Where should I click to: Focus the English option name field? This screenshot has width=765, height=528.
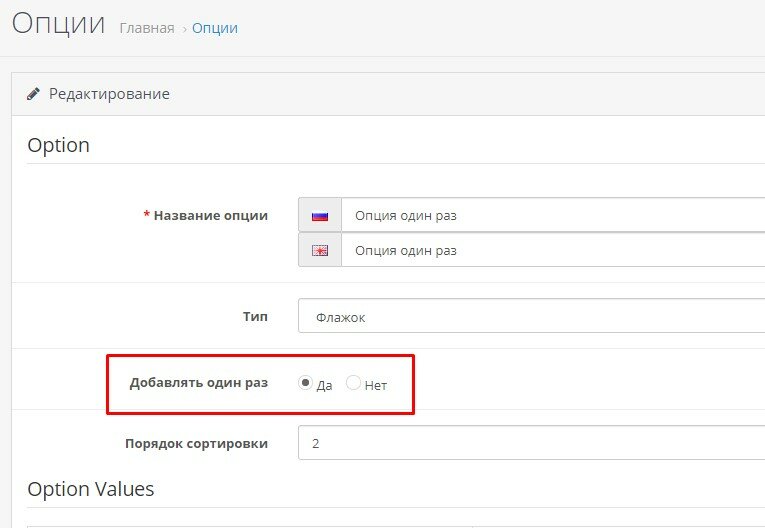[553, 250]
